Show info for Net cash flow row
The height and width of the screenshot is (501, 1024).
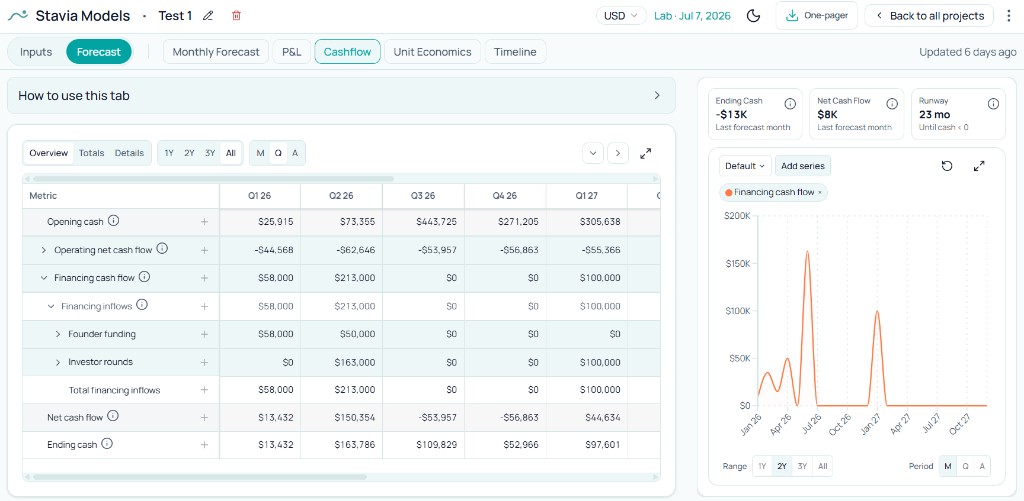[x=113, y=416]
